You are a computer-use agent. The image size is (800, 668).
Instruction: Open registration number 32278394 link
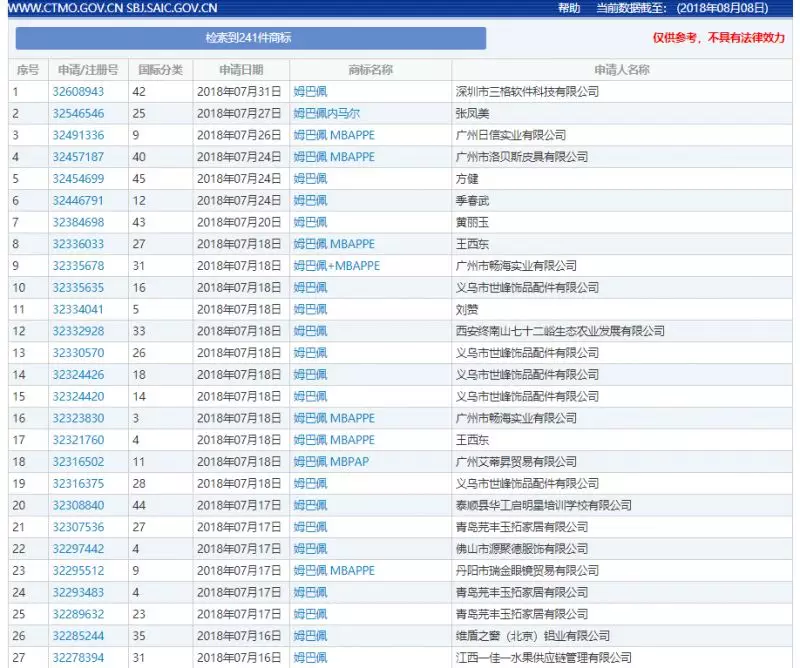[x=78, y=658]
